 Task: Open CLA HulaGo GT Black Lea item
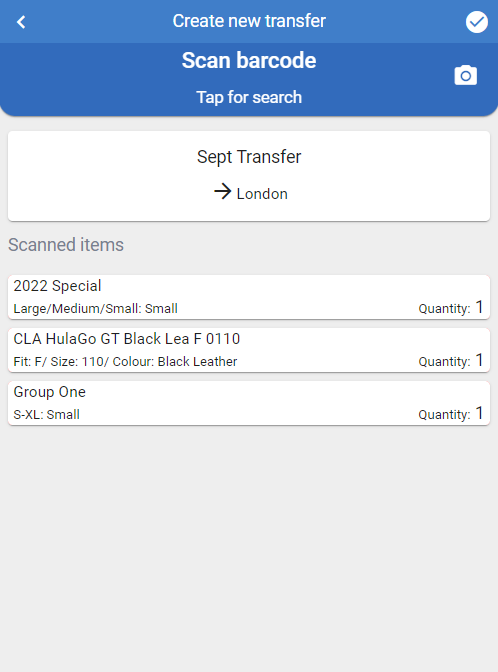(249, 350)
